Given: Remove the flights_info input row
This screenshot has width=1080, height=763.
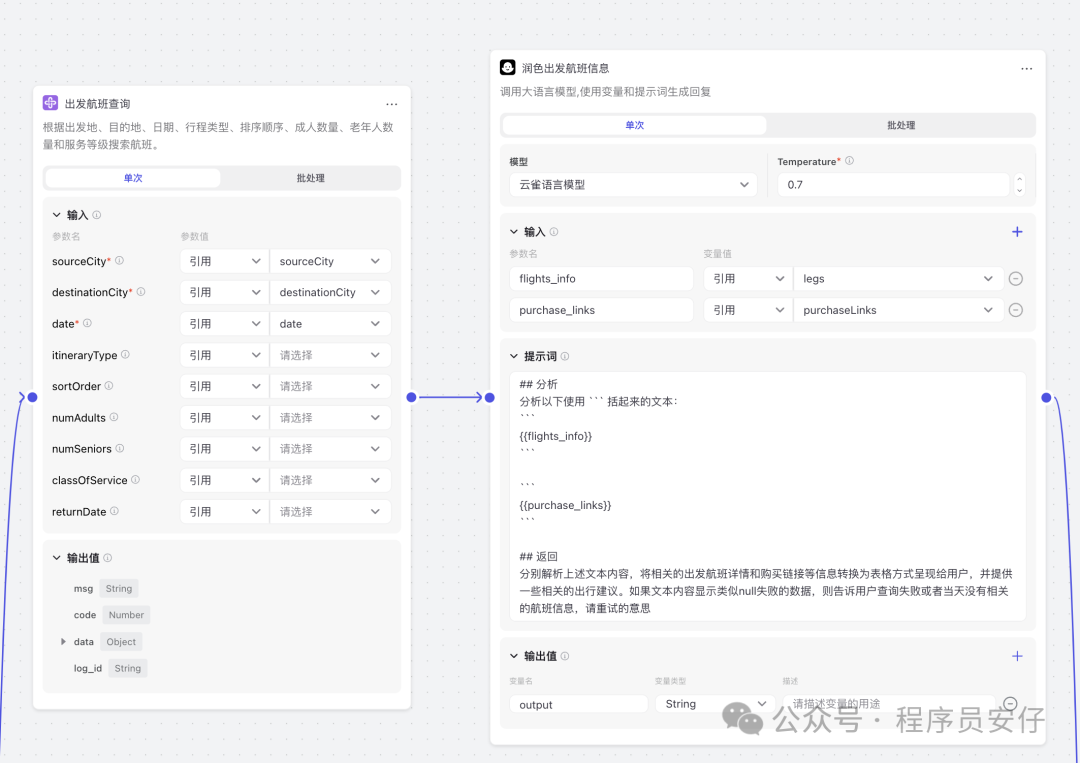Looking at the screenshot, I should (x=1015, y=279).
